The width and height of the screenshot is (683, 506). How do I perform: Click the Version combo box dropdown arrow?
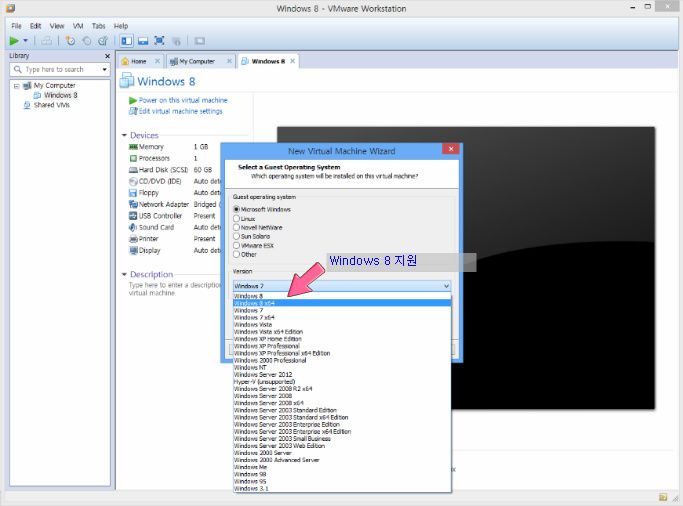tap(446, 286)
